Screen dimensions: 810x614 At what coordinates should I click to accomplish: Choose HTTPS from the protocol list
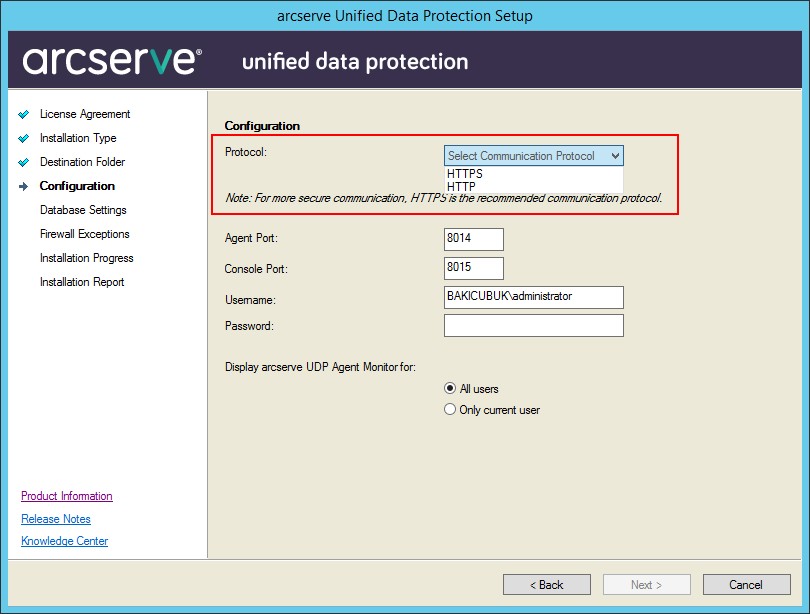tap(534, 174)
